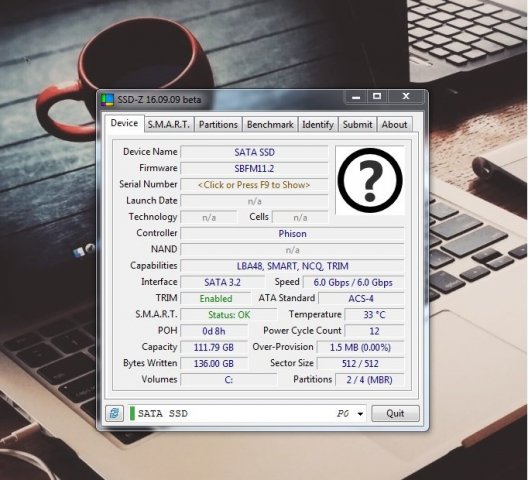
Task: Close the SSD-Z window
Action: pos(406,97)
